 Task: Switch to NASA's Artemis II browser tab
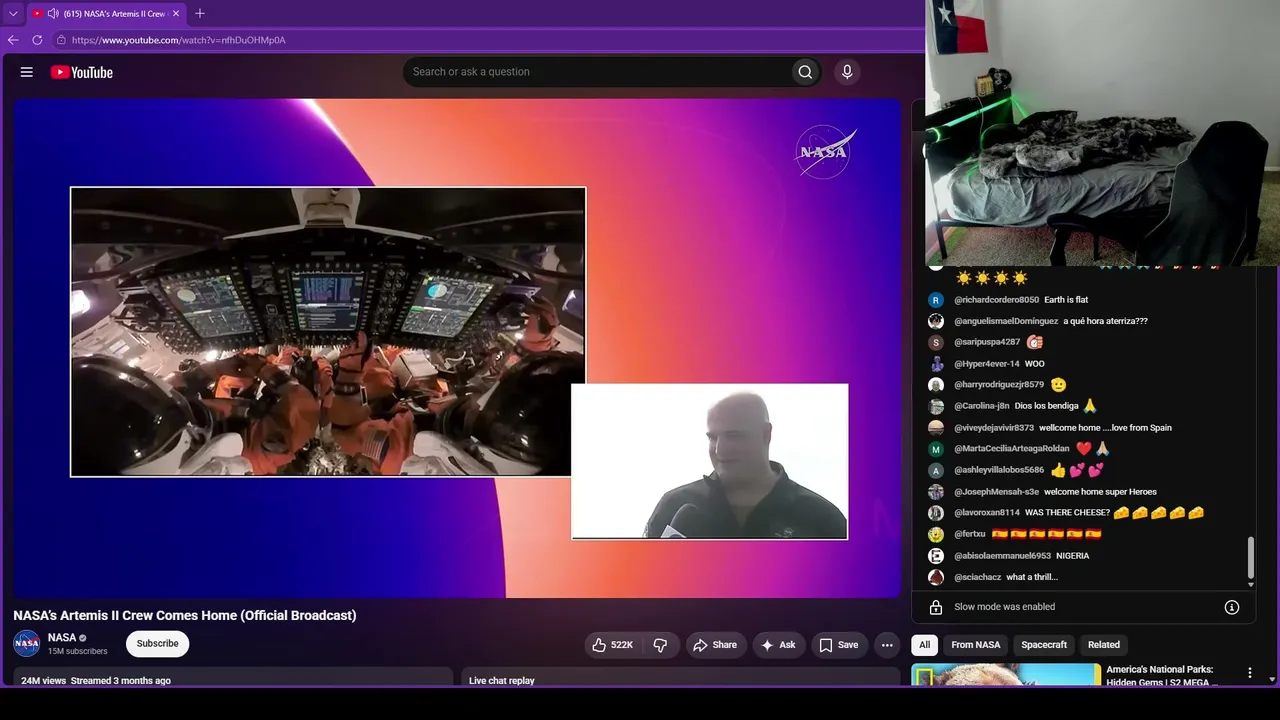pyautogui.click(x=106, y=13)
